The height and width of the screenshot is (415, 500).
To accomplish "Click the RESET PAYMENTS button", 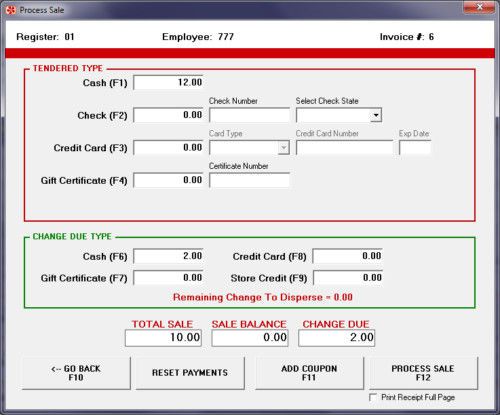I will point(190,373).
